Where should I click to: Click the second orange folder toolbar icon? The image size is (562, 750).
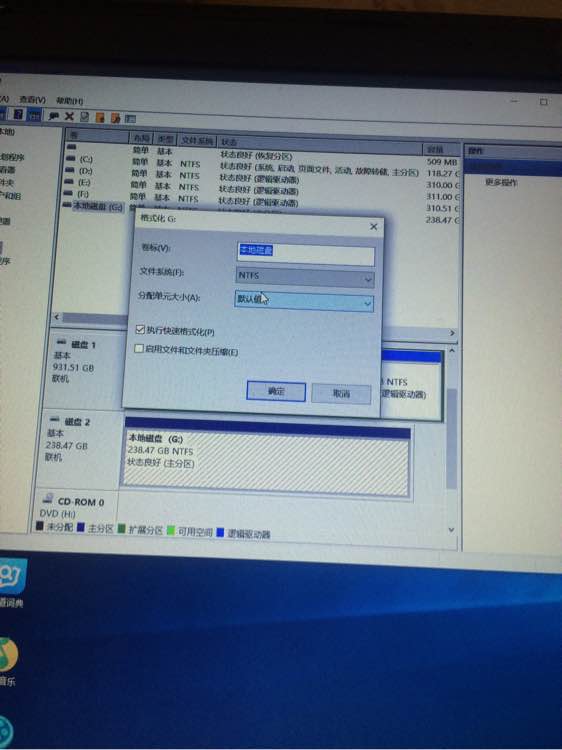(115, 118)
